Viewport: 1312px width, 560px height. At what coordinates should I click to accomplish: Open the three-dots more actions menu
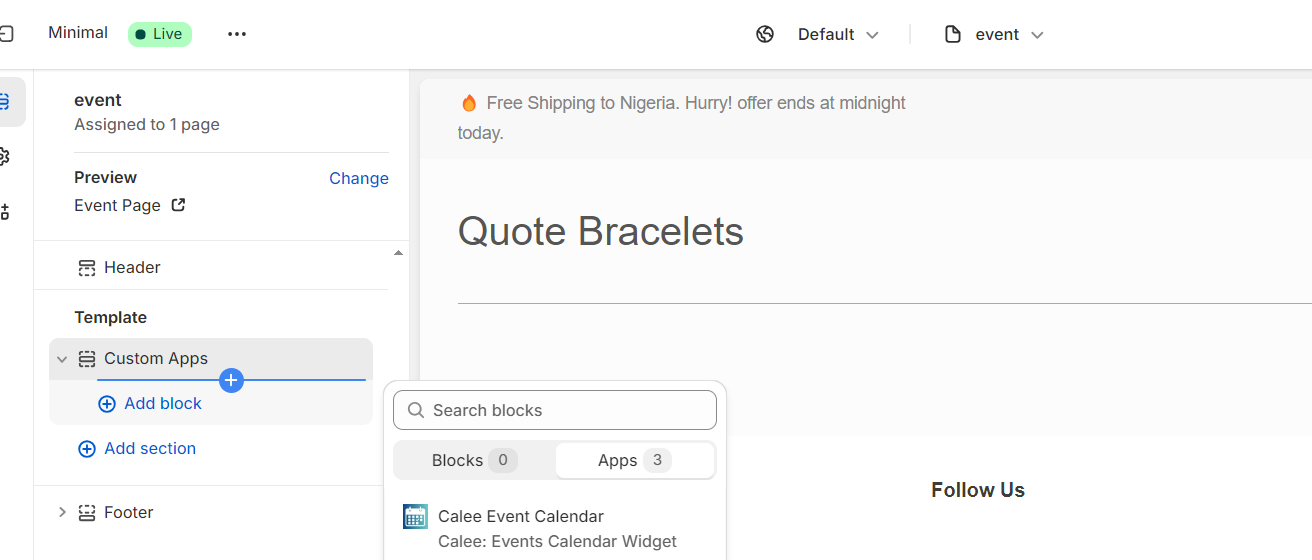236,34
